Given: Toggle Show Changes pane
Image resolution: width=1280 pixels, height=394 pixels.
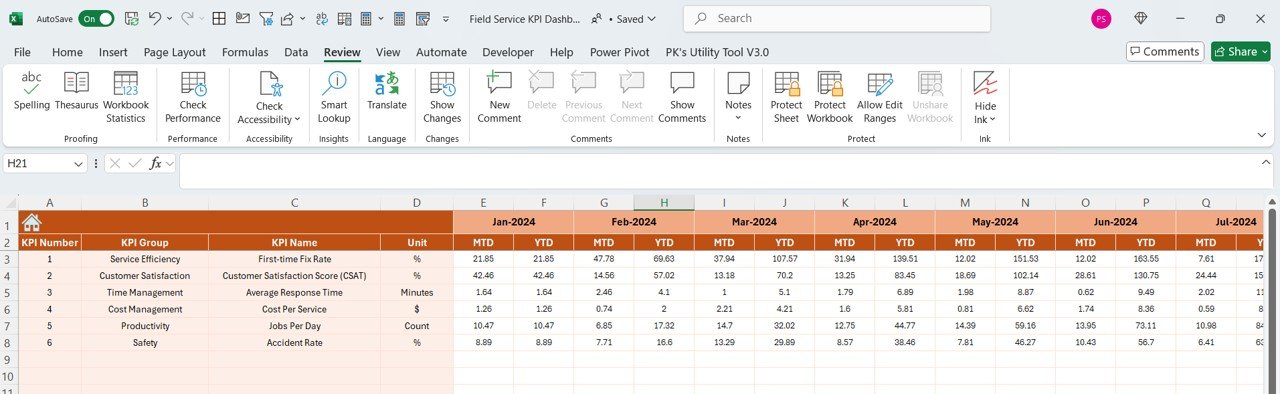Looking at the screenshot, I should pyautogui.click(x=442, y=97).
